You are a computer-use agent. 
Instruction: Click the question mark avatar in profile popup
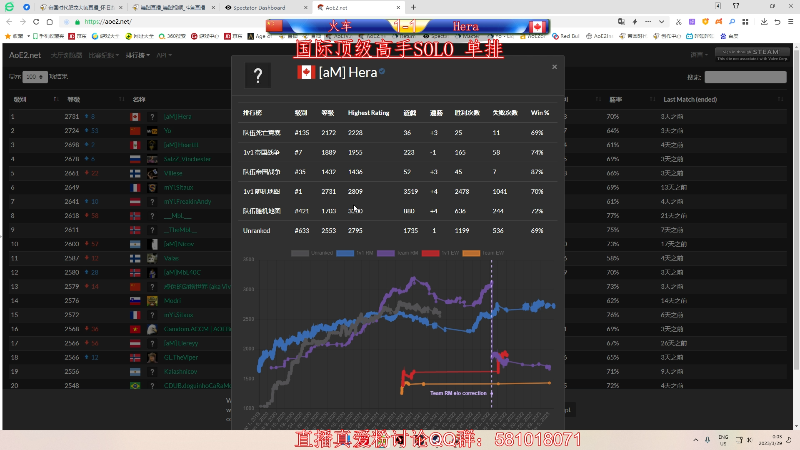click(x=258, y=76)
